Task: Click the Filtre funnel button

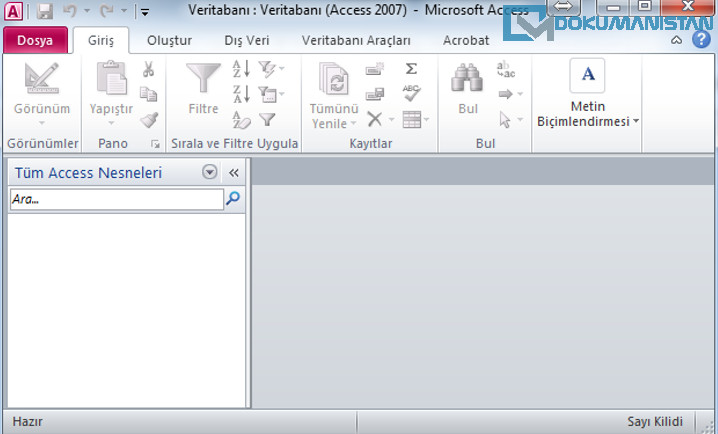Action: (203, 88)
